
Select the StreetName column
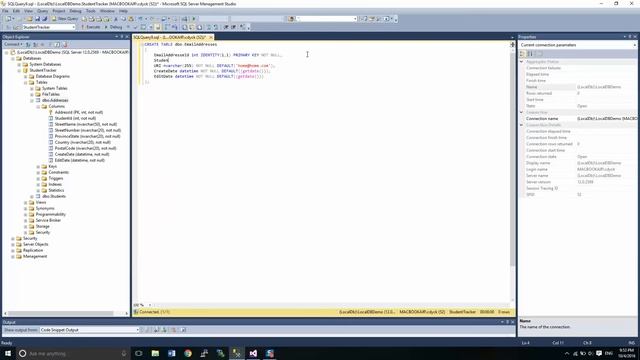[x=86, y=124]
